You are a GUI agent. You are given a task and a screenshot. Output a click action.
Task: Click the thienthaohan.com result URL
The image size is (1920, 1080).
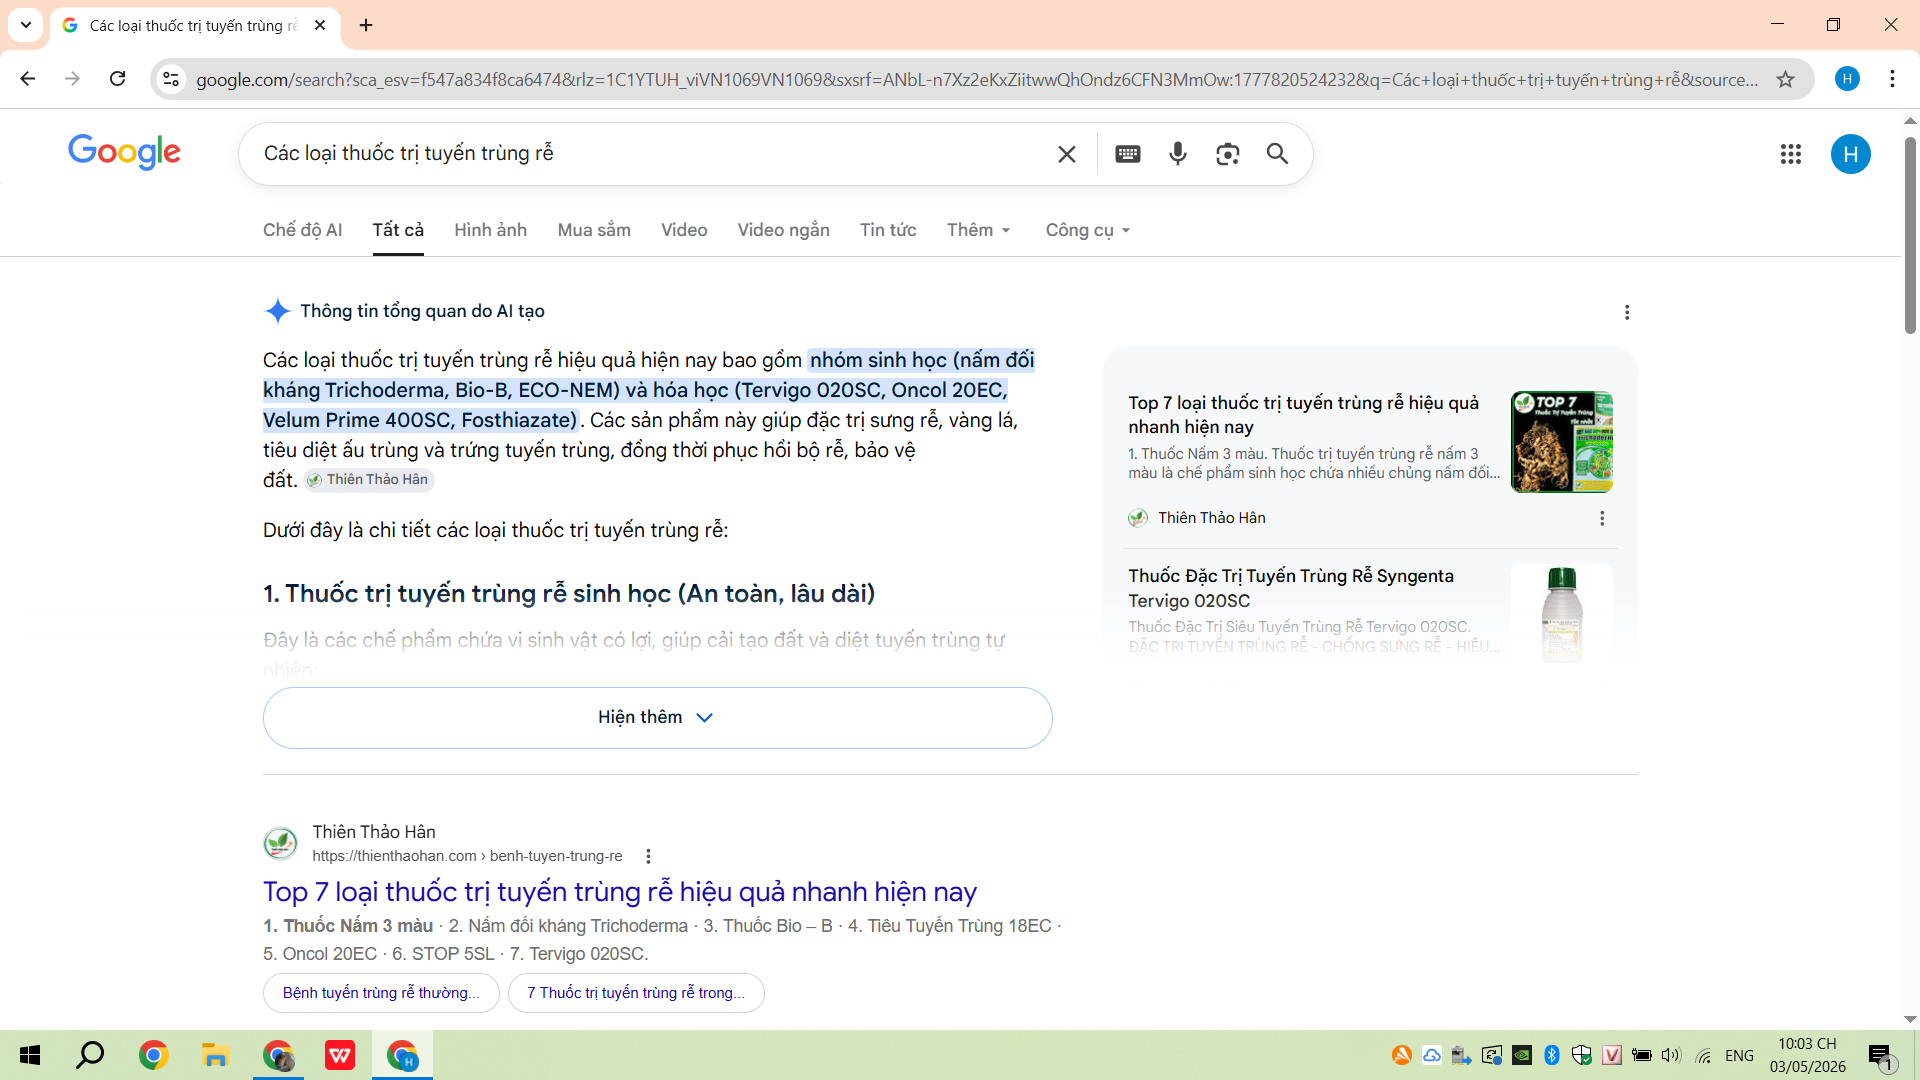[467, 856]
